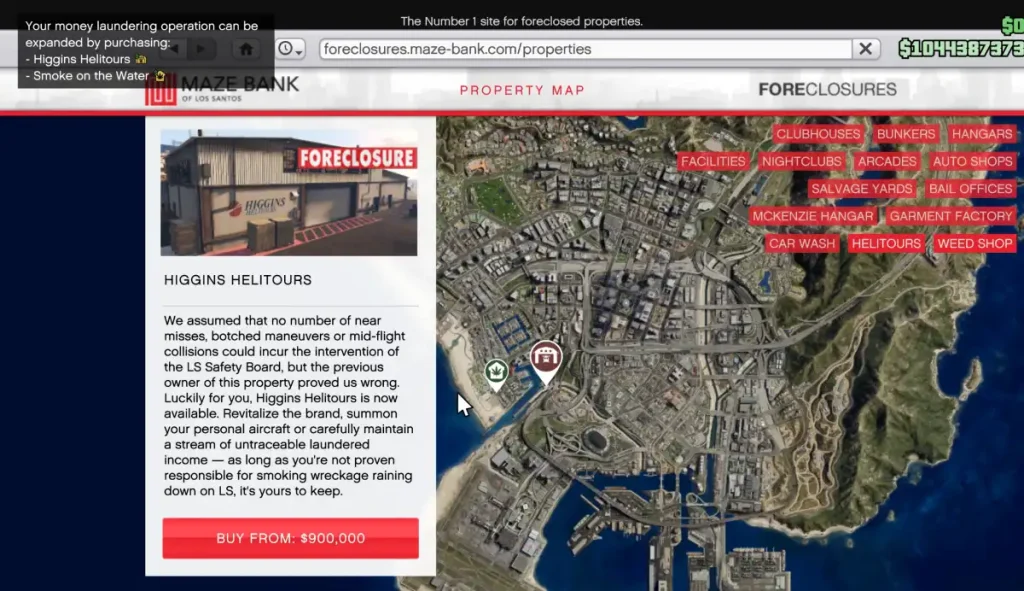Open the browser history clock dropdown
This screenshot has width=1024, height=591.
(290, 49)
